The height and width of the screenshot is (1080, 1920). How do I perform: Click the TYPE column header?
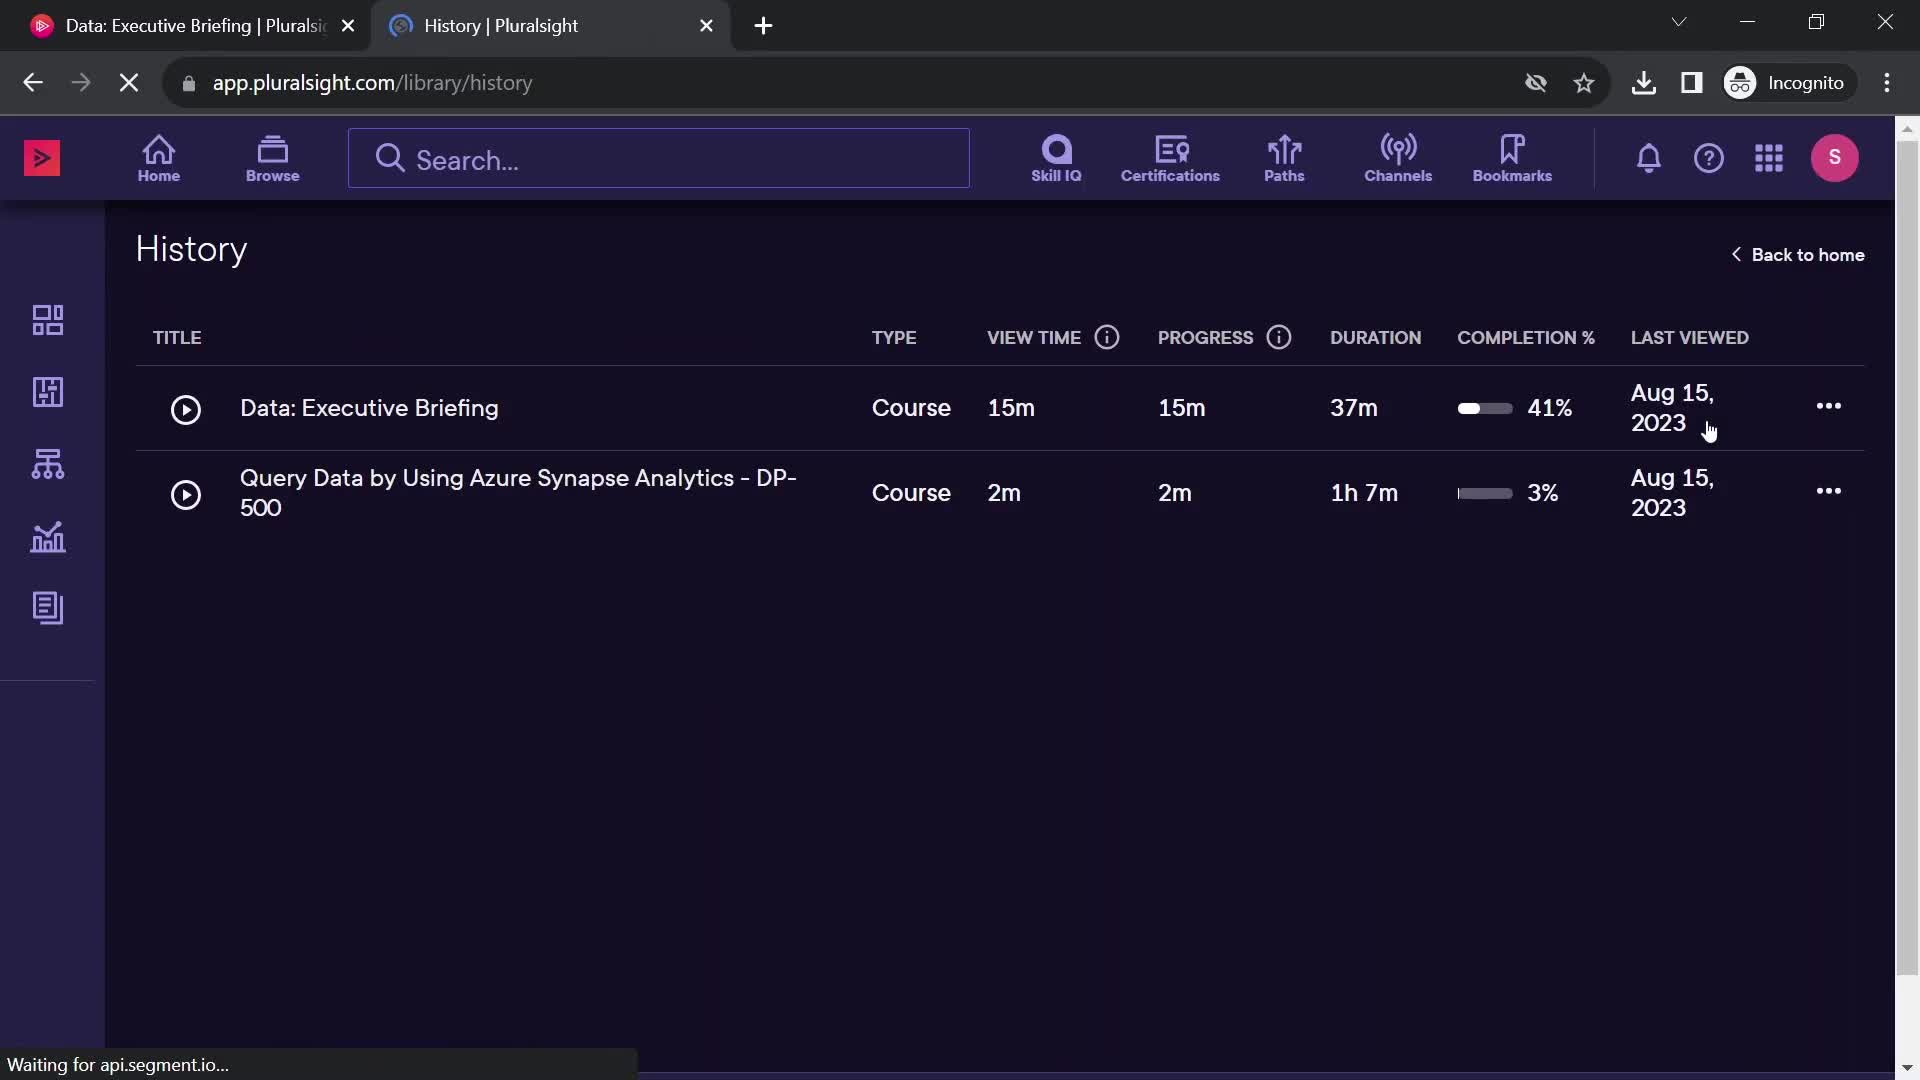(x=894, y=338)
